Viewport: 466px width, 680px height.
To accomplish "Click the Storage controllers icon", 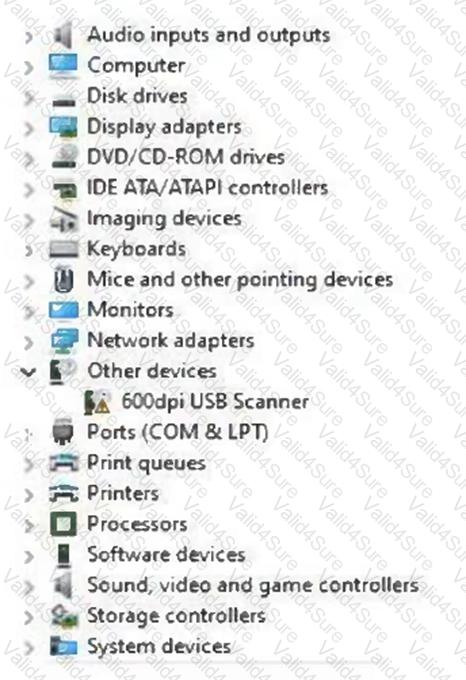I will pos(64,616).
